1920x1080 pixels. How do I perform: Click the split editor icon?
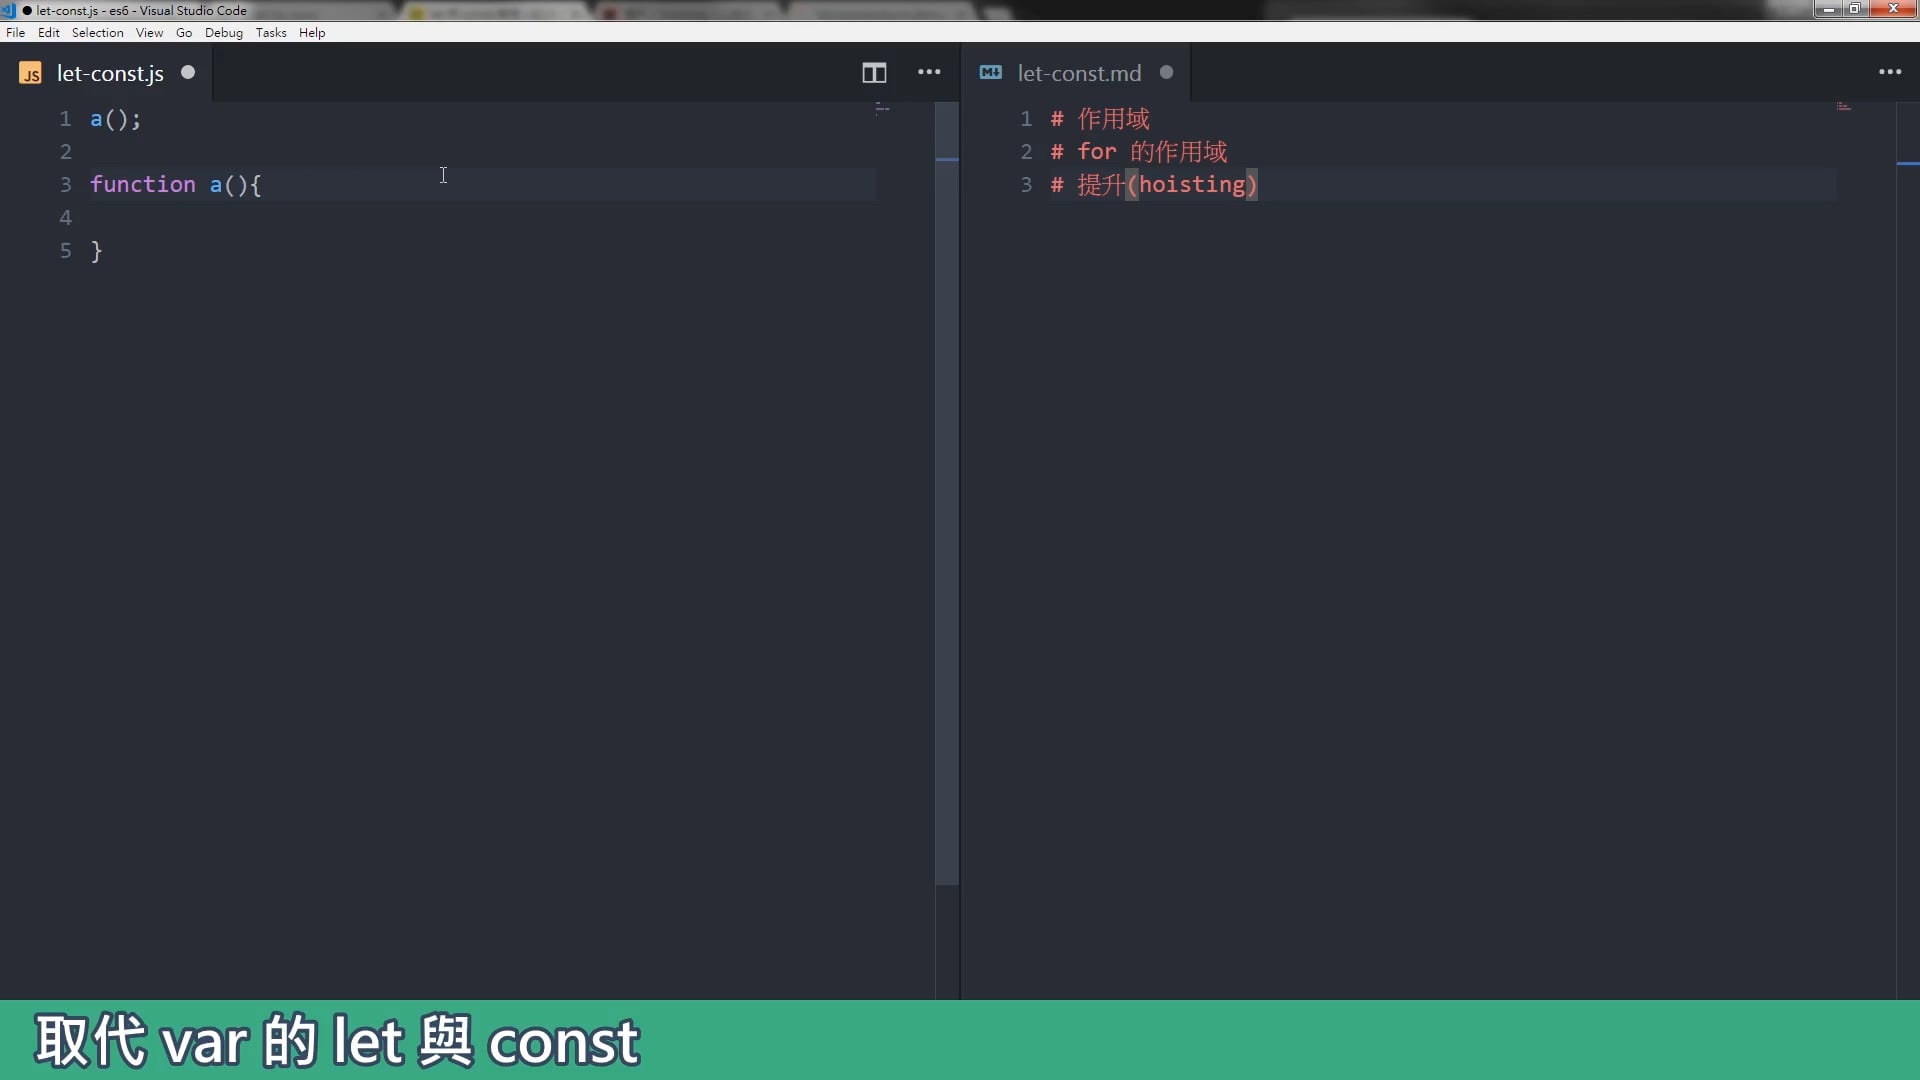(x=874, y=73)
